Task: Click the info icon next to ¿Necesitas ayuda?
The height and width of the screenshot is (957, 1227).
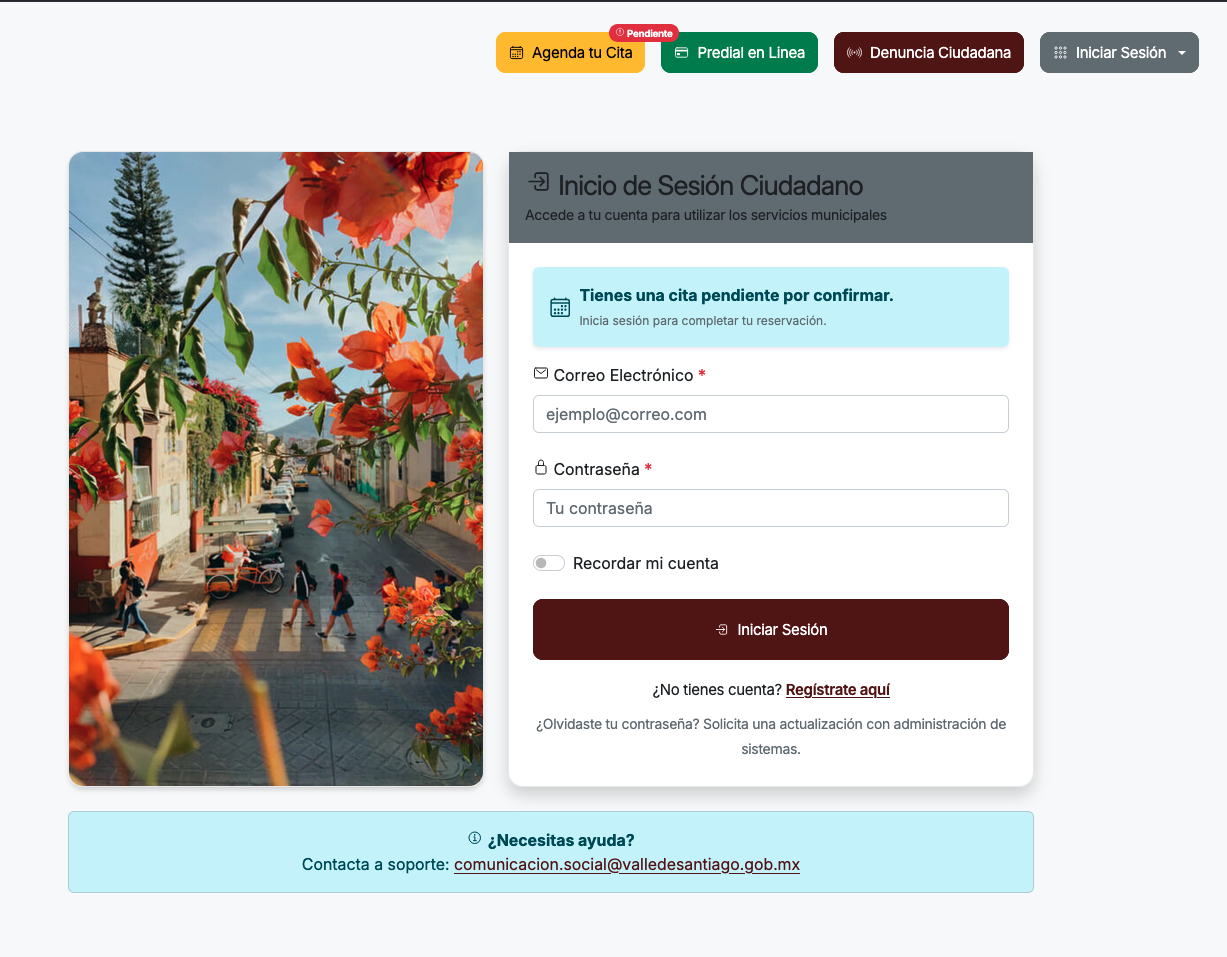Action: [475, 838]
